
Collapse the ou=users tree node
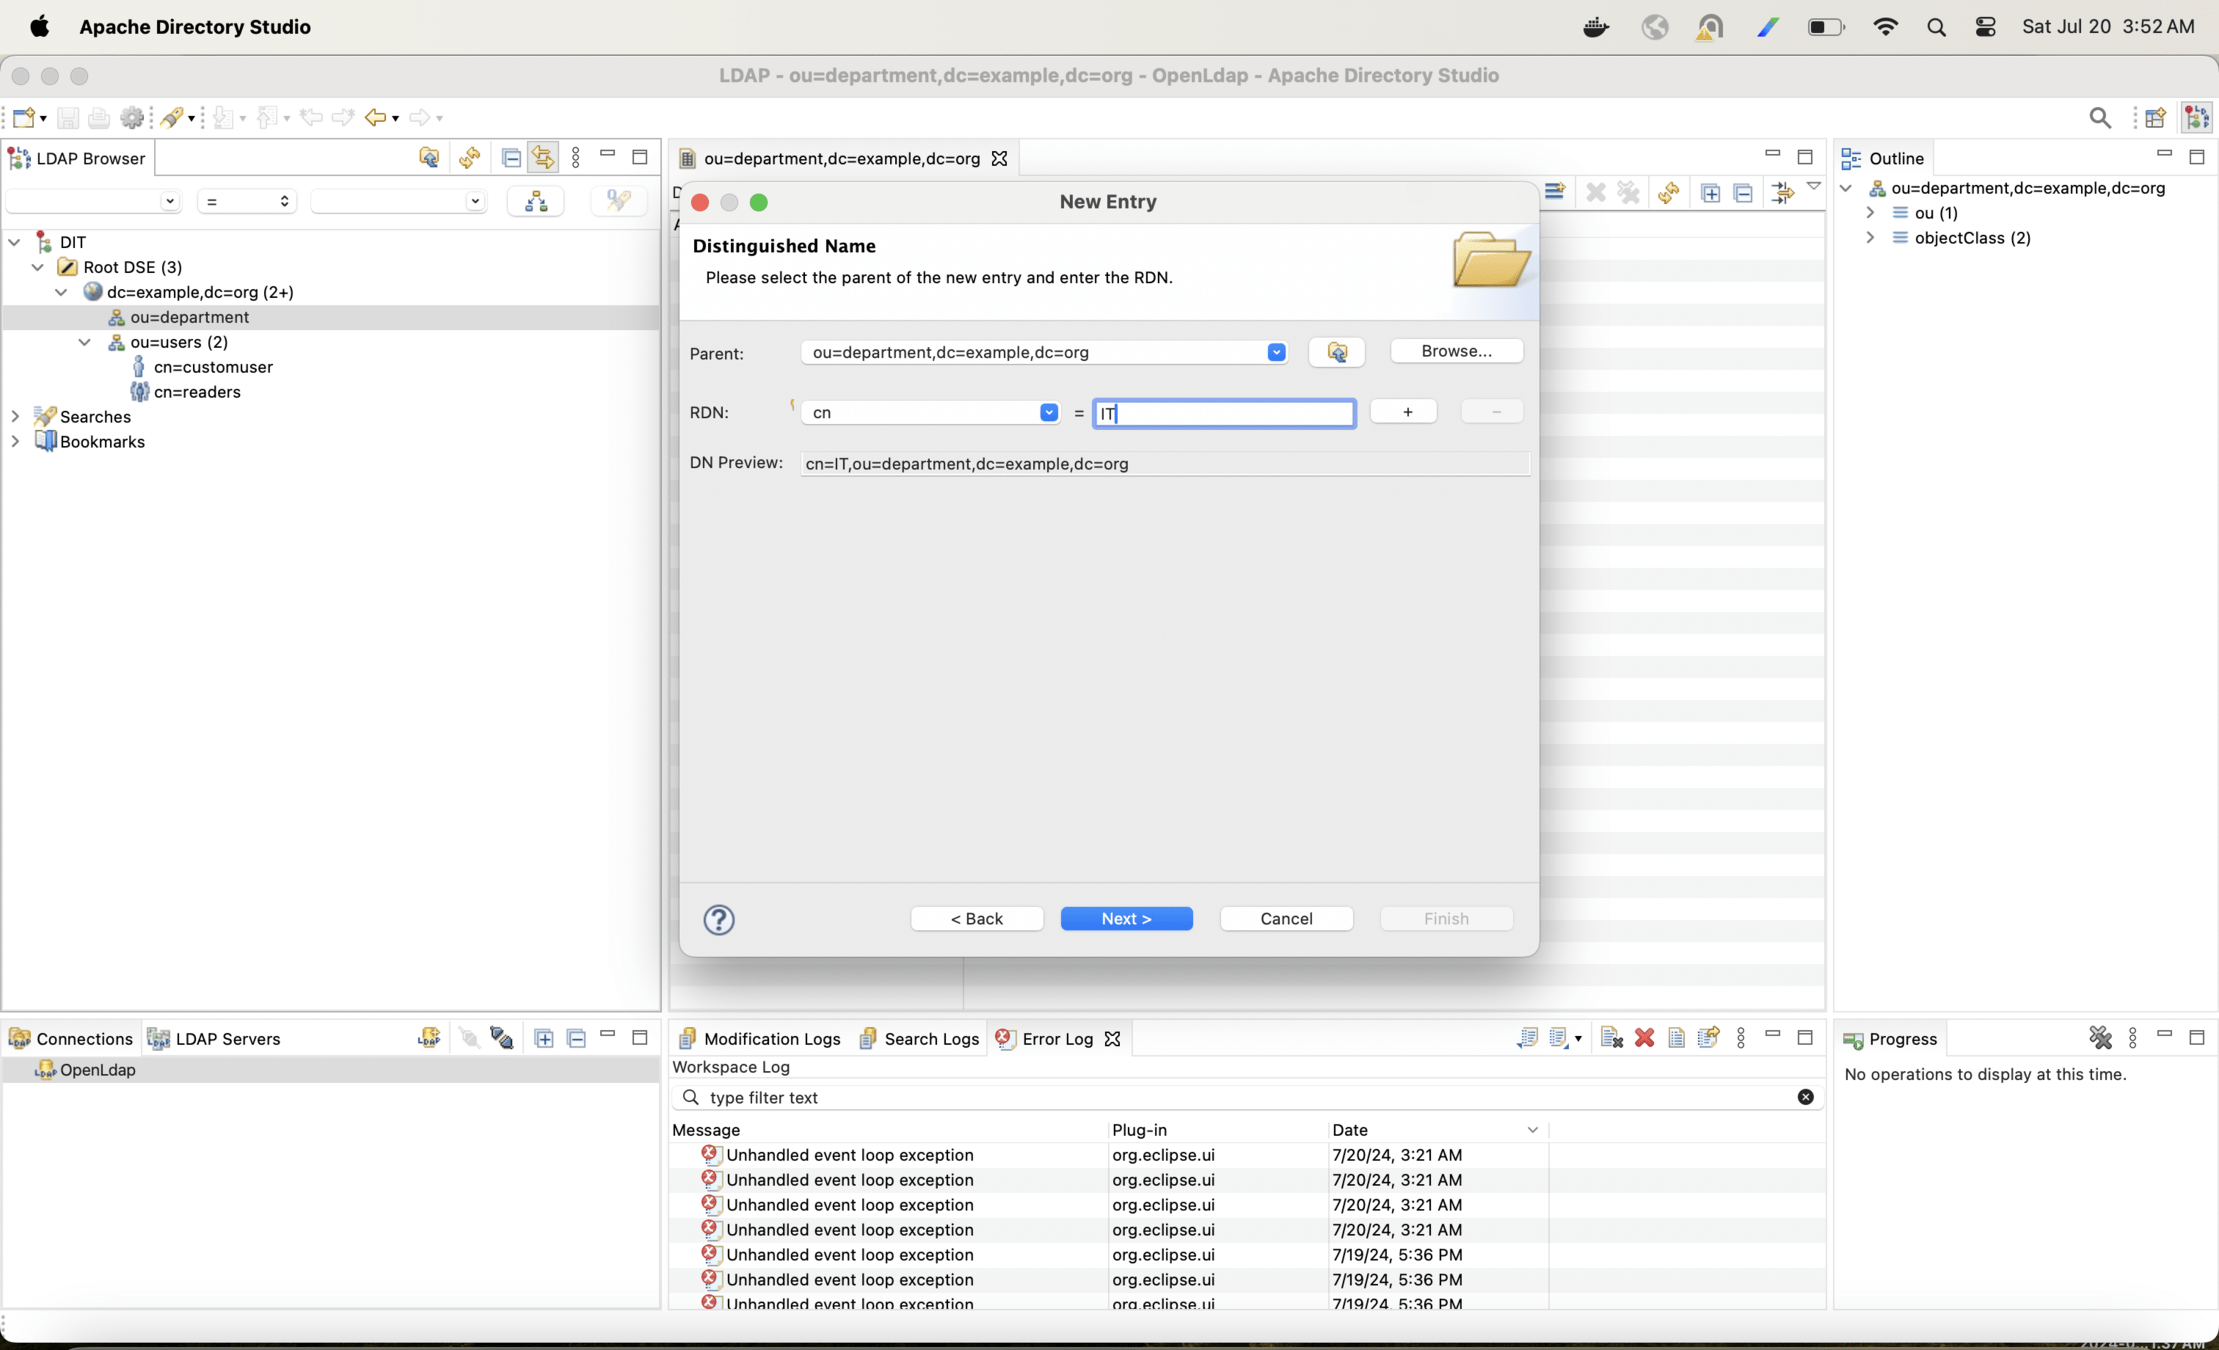tap(85, 342)
